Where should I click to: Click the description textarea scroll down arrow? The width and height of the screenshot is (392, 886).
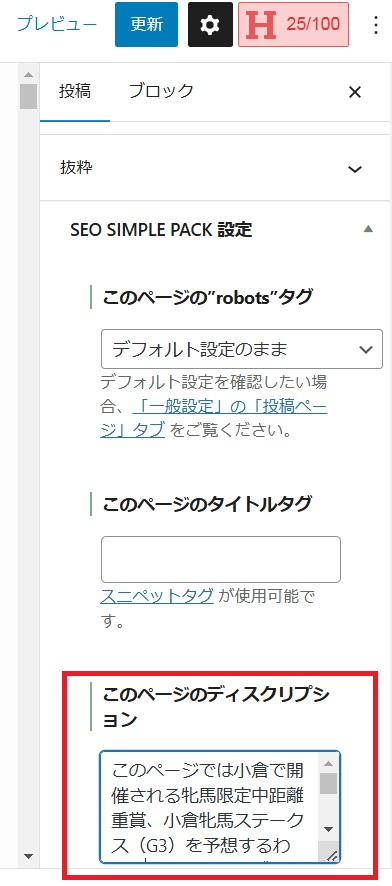pos(328,829)
